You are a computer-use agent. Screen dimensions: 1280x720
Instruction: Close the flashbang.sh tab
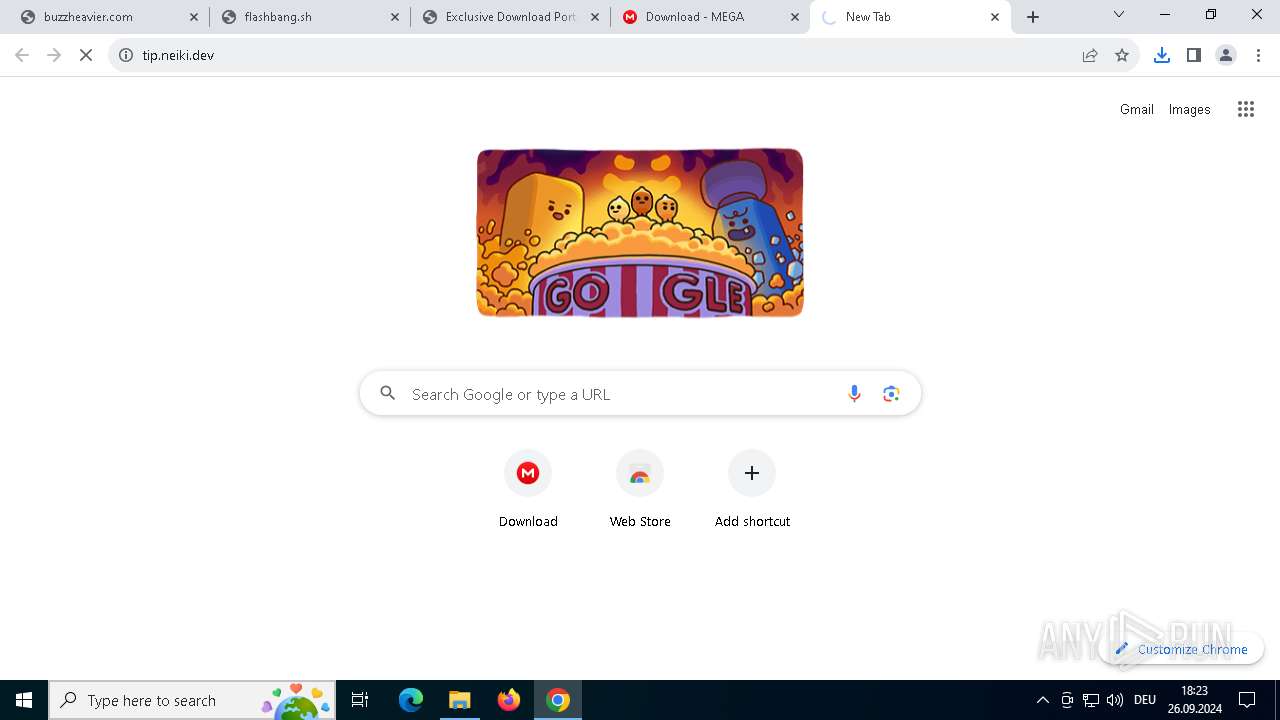(395, 17)
